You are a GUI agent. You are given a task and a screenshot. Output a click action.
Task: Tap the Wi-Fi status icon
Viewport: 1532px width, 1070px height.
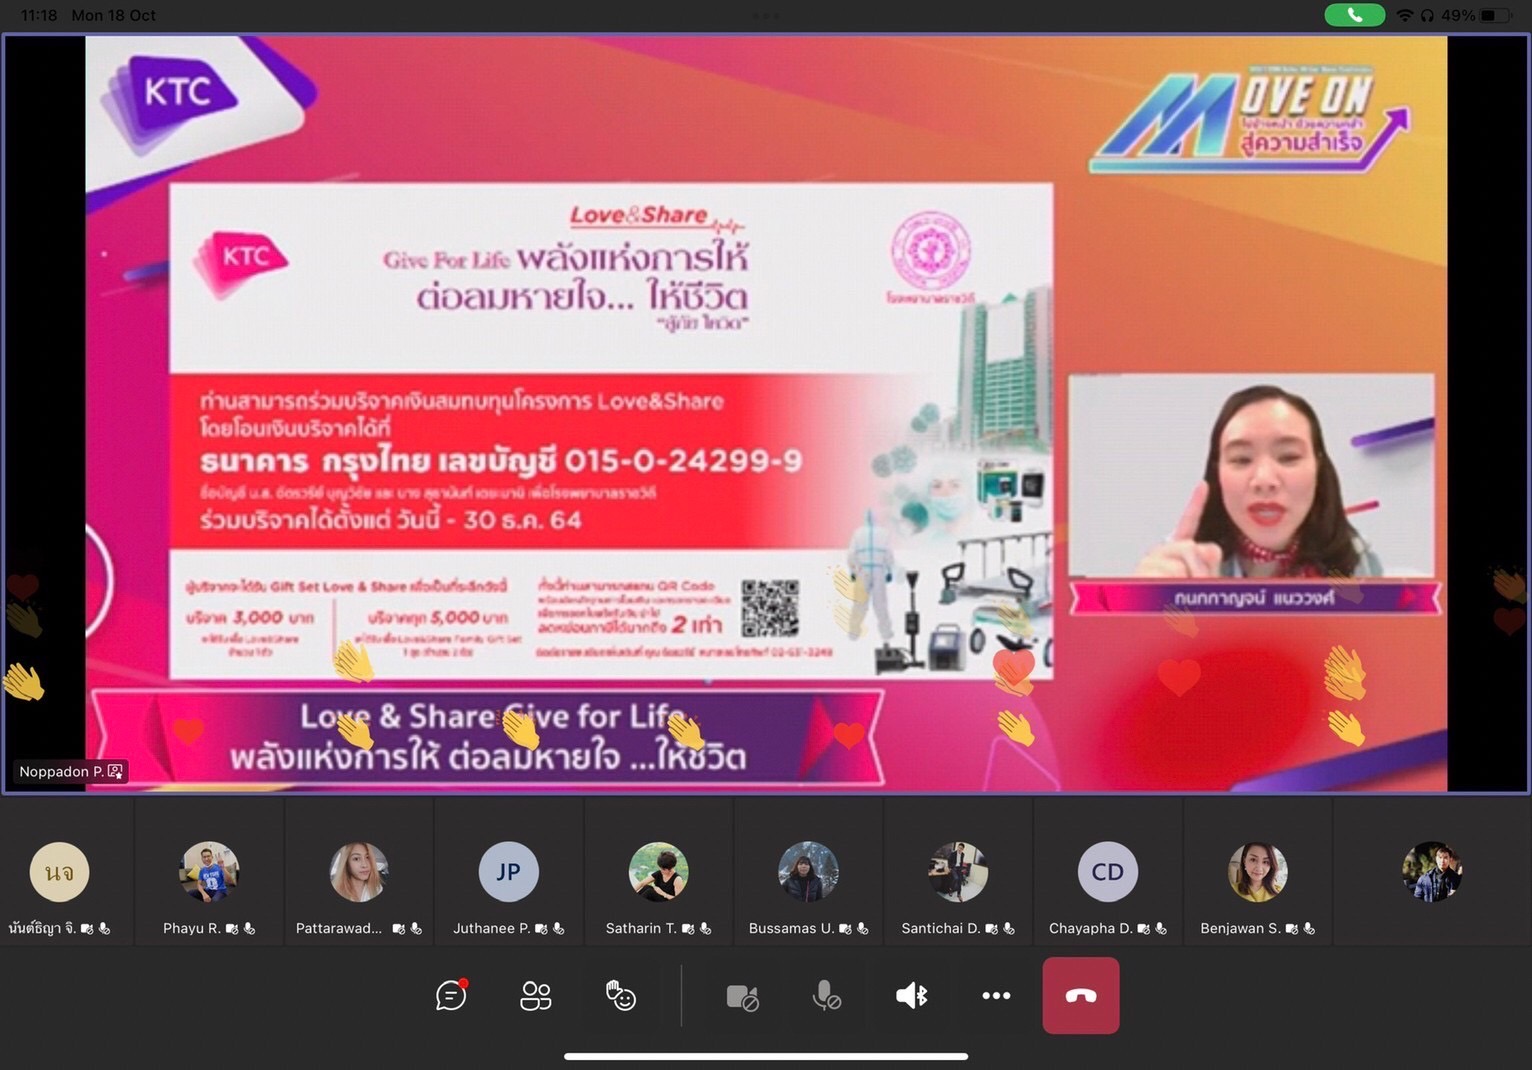(x=1404, y=15)
